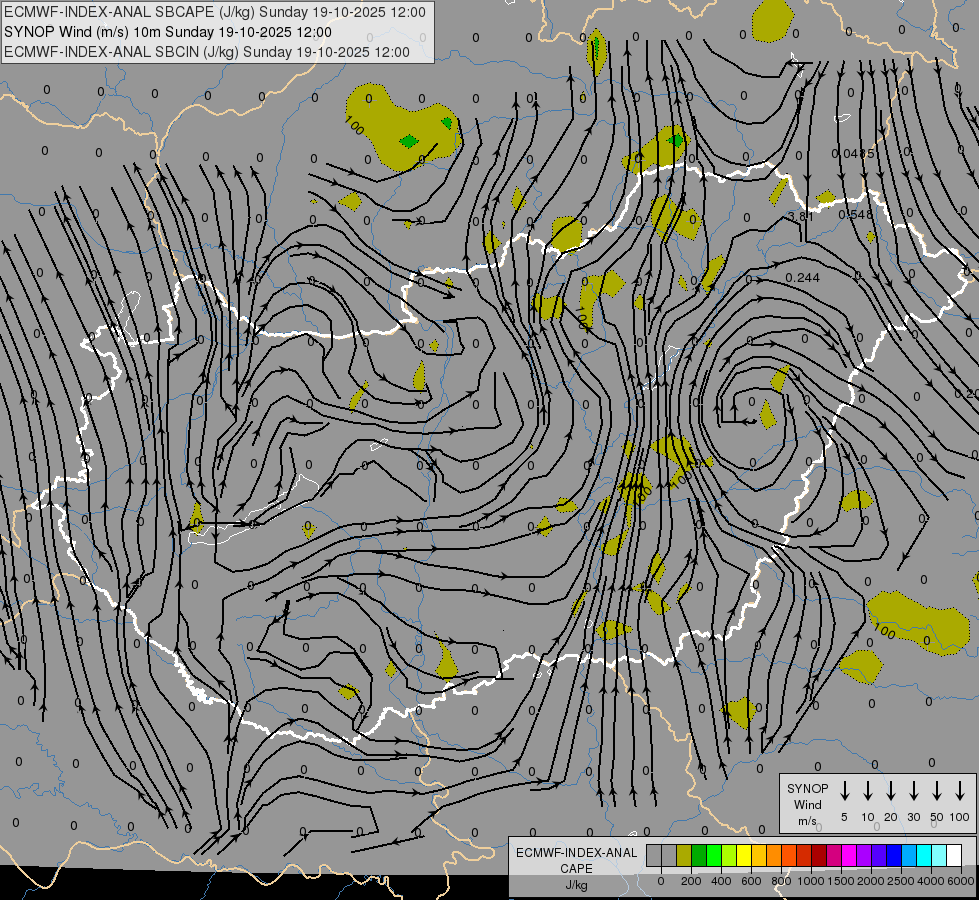979x900 pixels.
Task: Click the '1500' colorbar tick label
Action: pos(840,881)
